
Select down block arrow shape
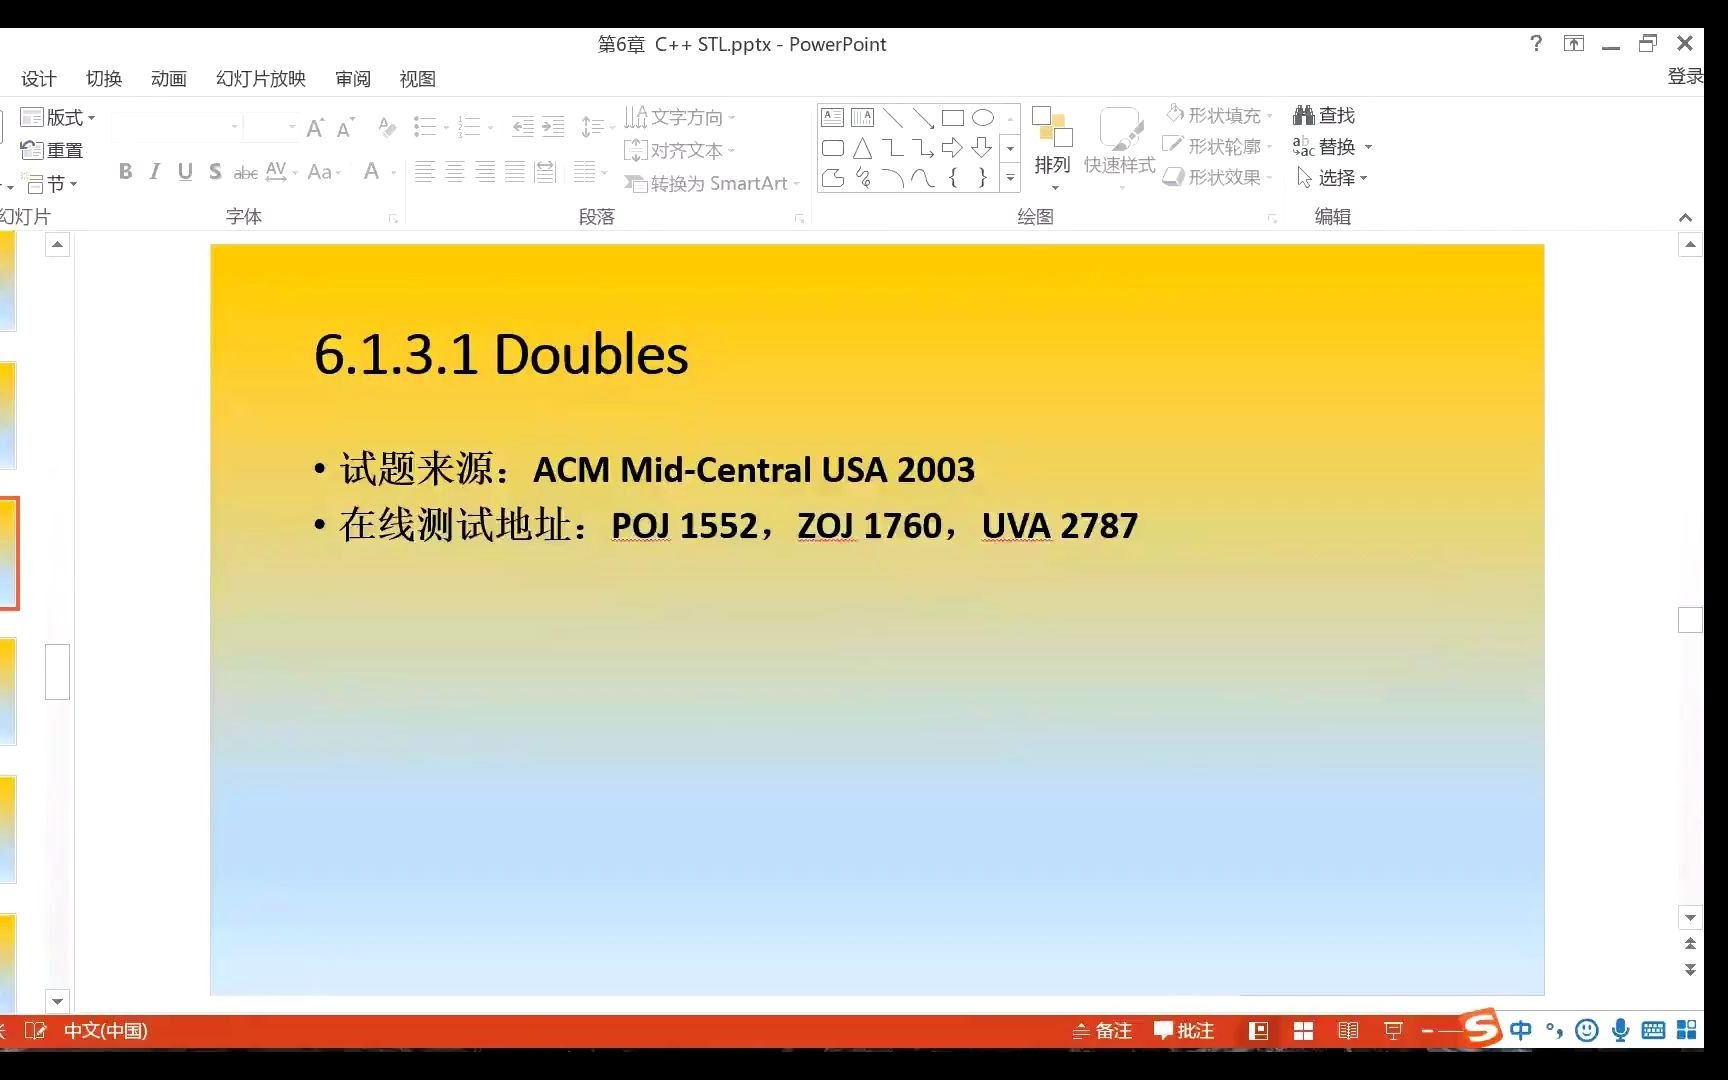point(983,148)
